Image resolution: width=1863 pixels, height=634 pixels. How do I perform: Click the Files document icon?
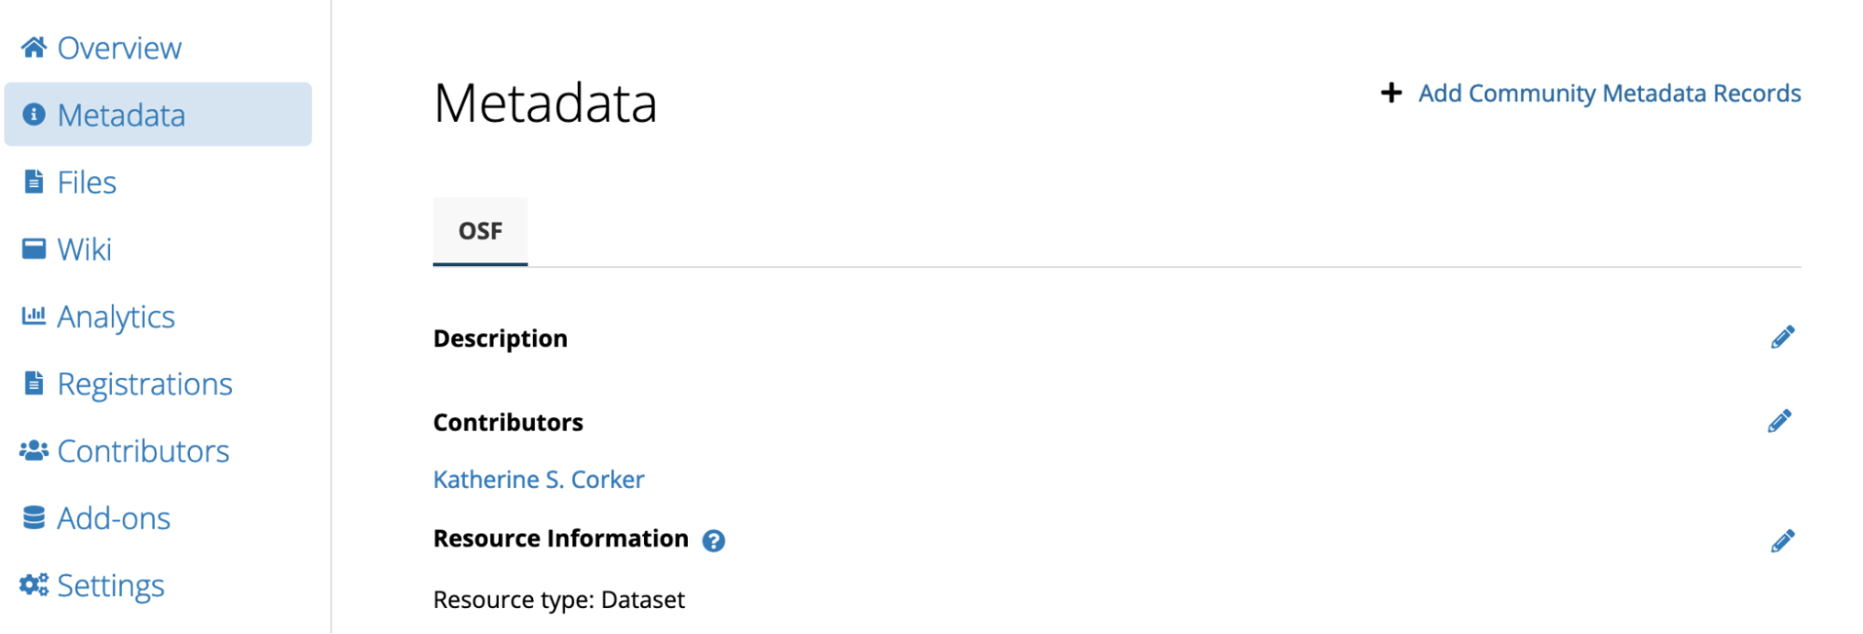[x=34, y=182]
